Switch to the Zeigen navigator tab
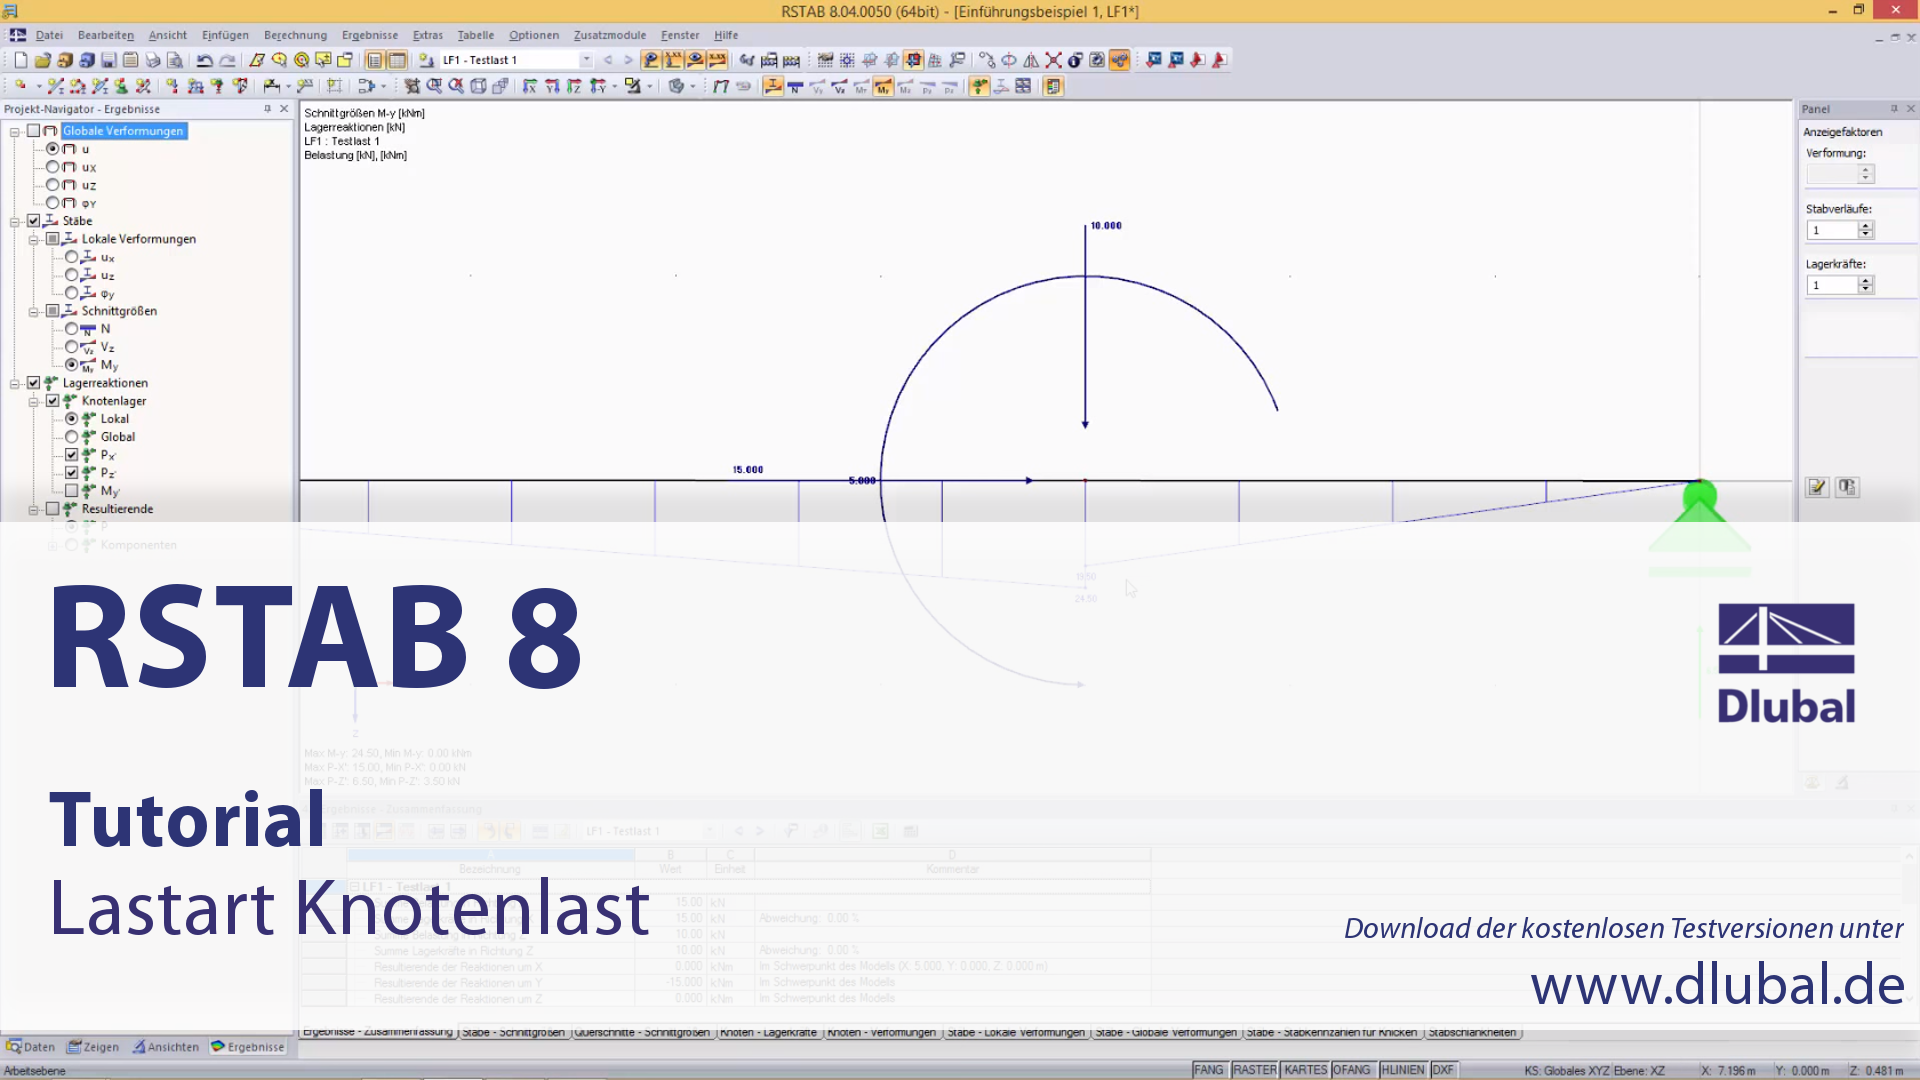This screenshot has width=1920, height=1080. click(93, 1047)
